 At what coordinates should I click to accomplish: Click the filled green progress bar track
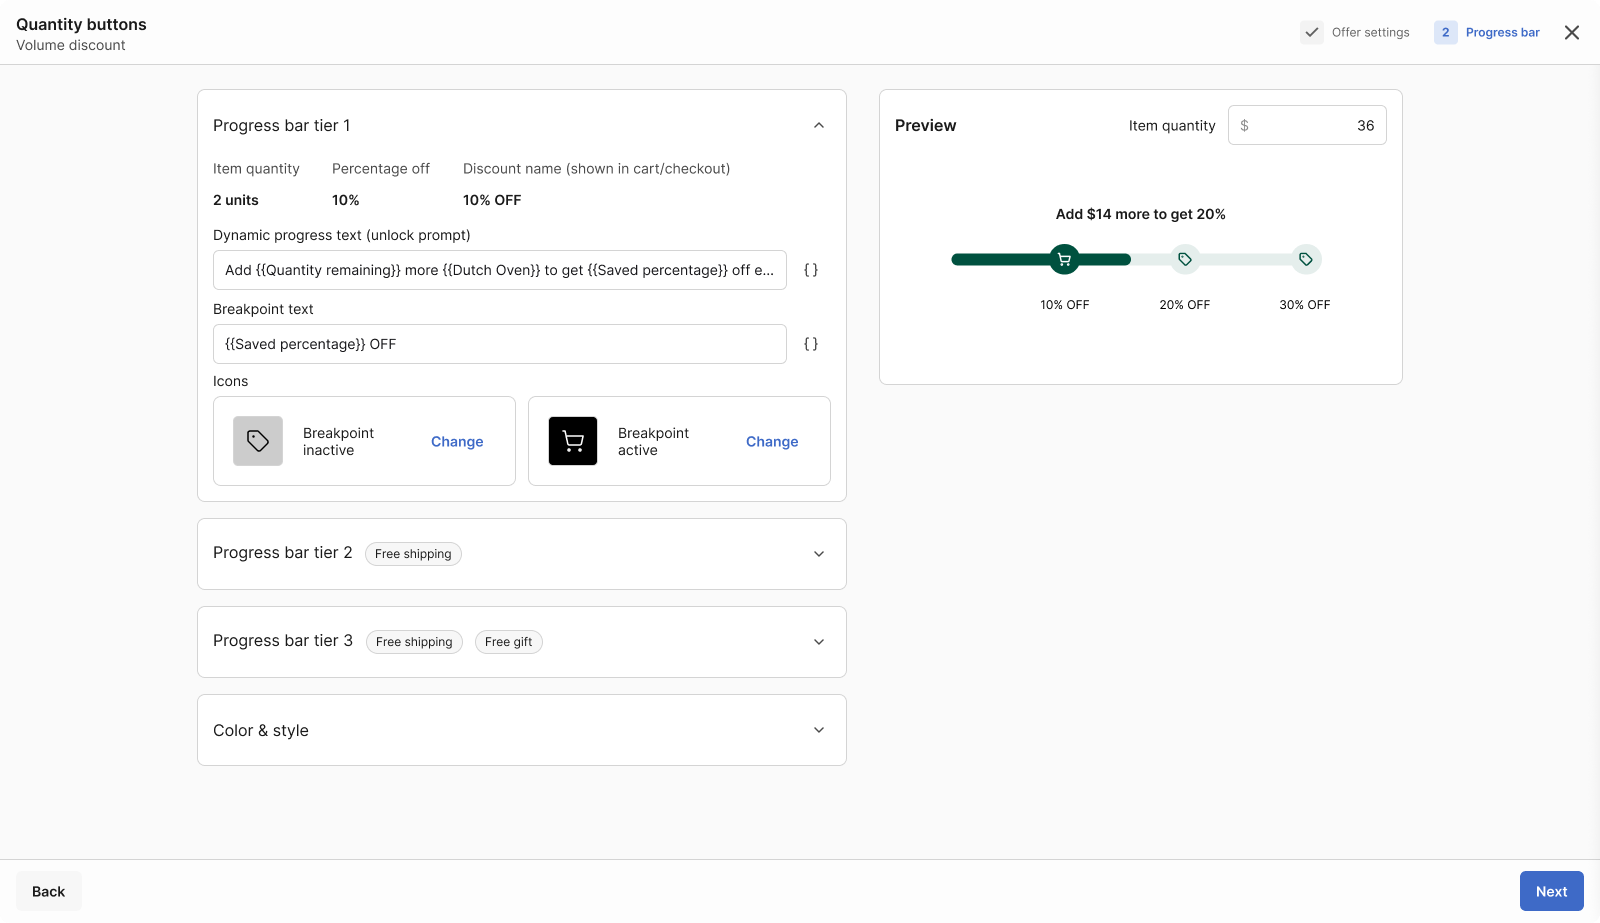(1000, 259)
